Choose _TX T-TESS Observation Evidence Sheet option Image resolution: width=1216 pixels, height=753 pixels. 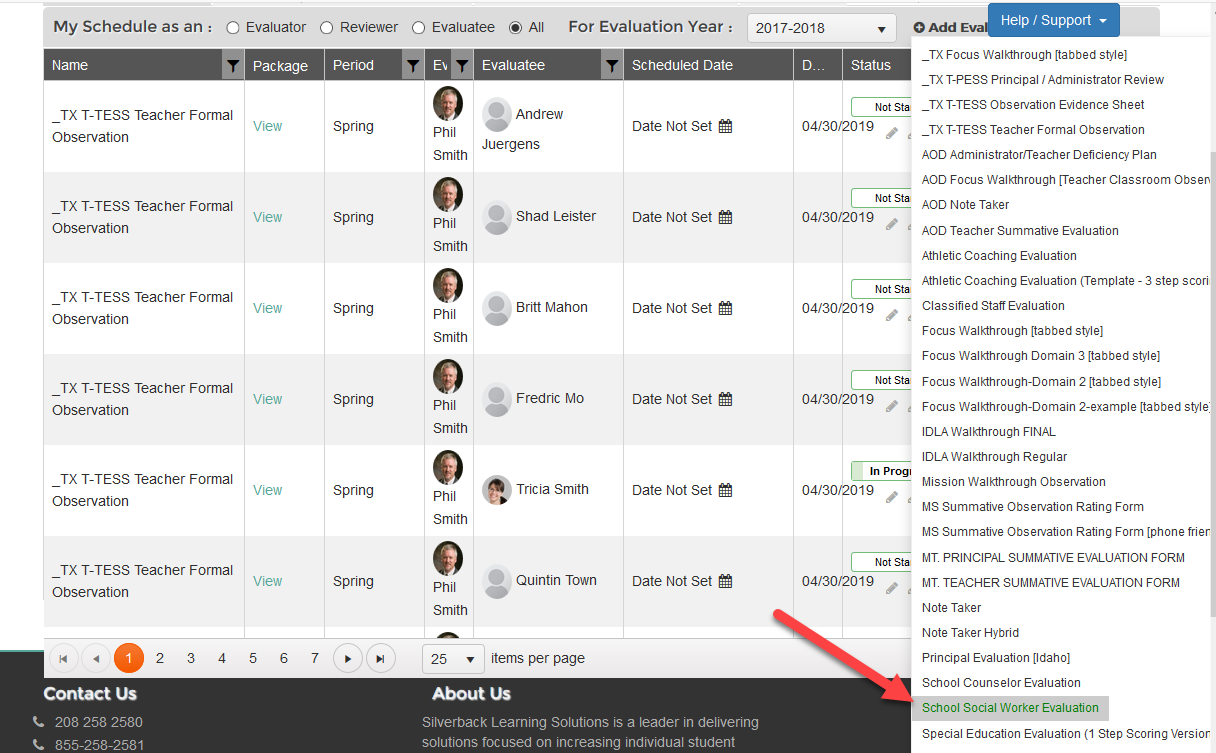coord(1033,105)
